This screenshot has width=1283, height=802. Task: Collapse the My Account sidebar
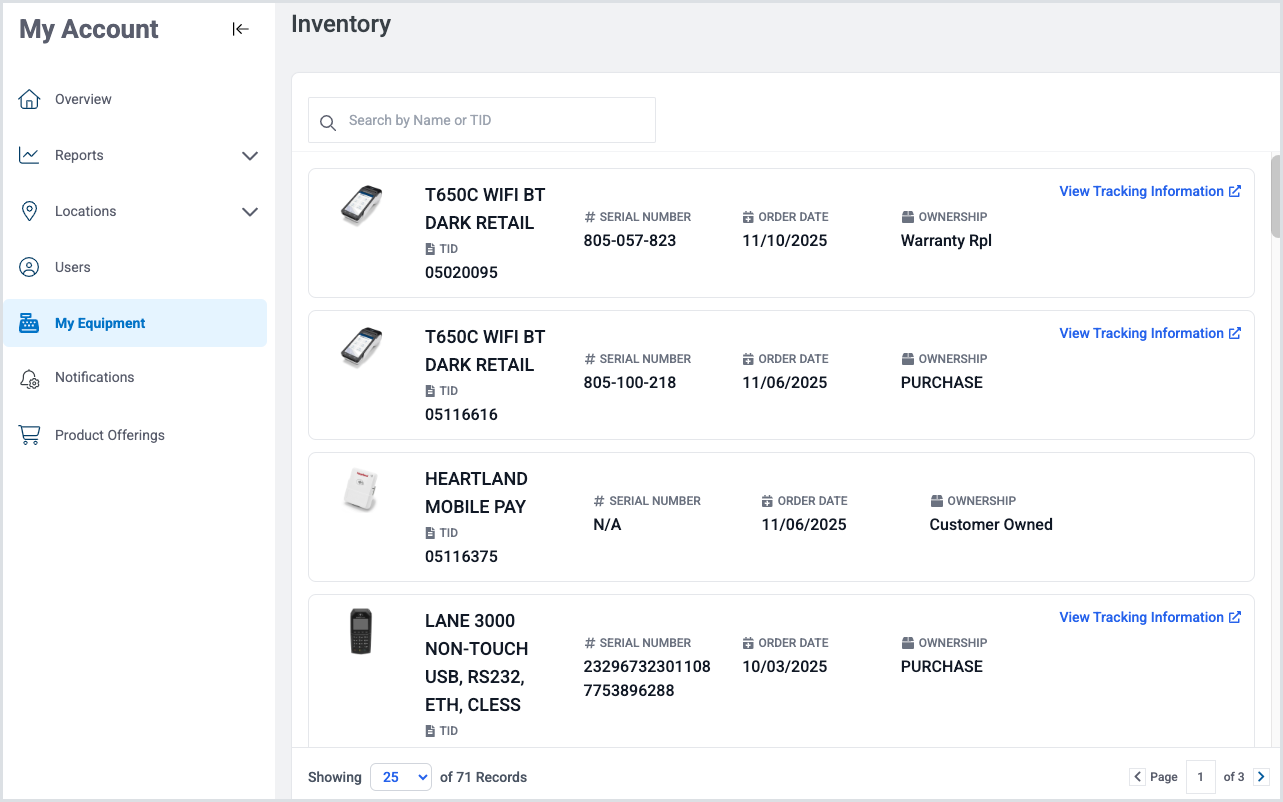(240, 29)
